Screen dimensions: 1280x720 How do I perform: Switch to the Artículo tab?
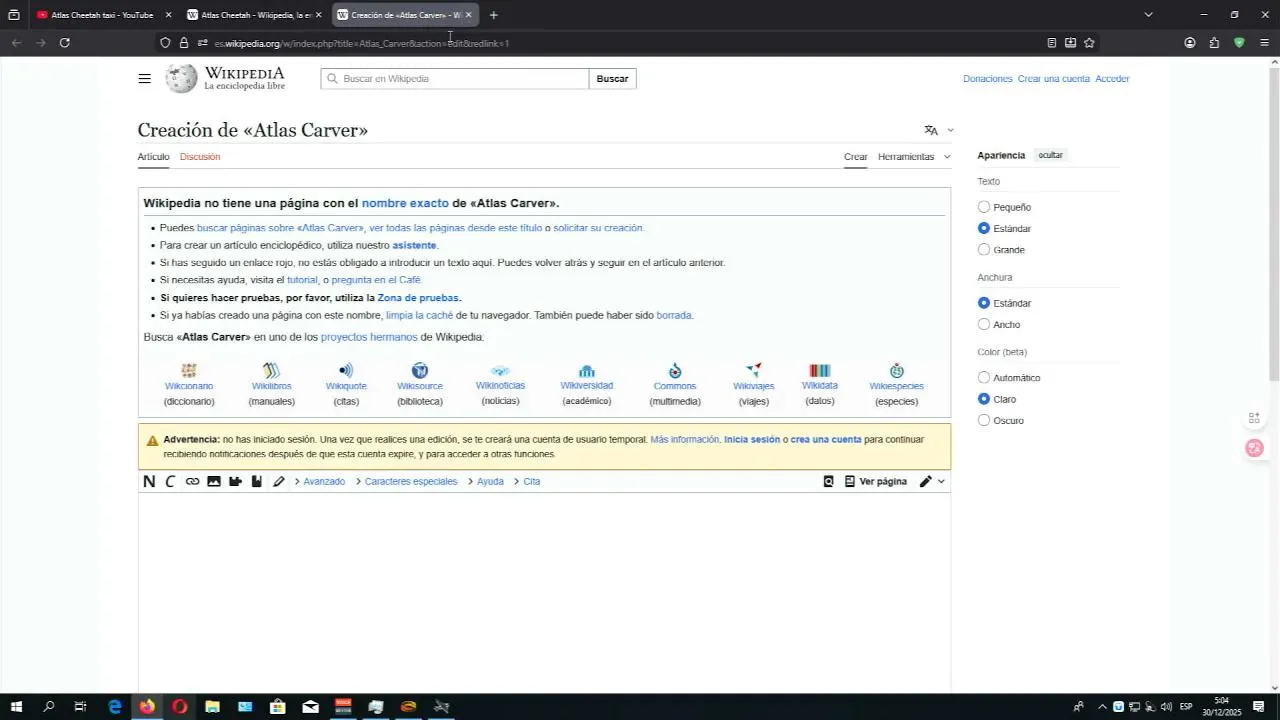point(153,157)
